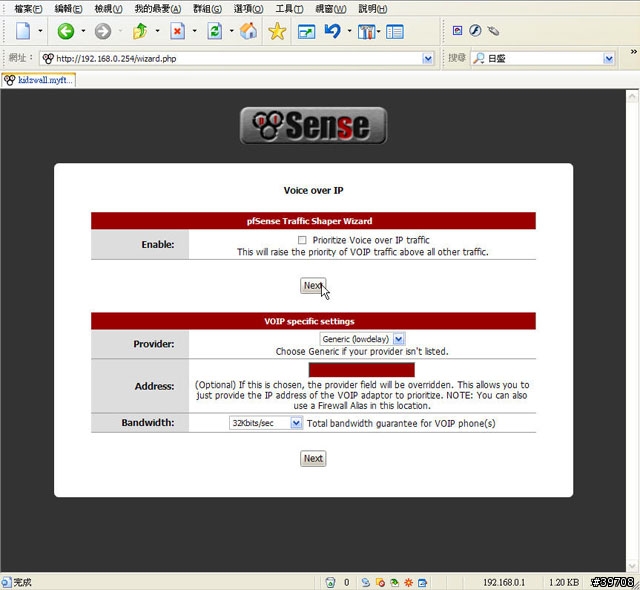Viewport: 640px width, 590px height.
Task: Open the 編輯(E) menu
Action: pyautogui.click(x=68, y=9)
